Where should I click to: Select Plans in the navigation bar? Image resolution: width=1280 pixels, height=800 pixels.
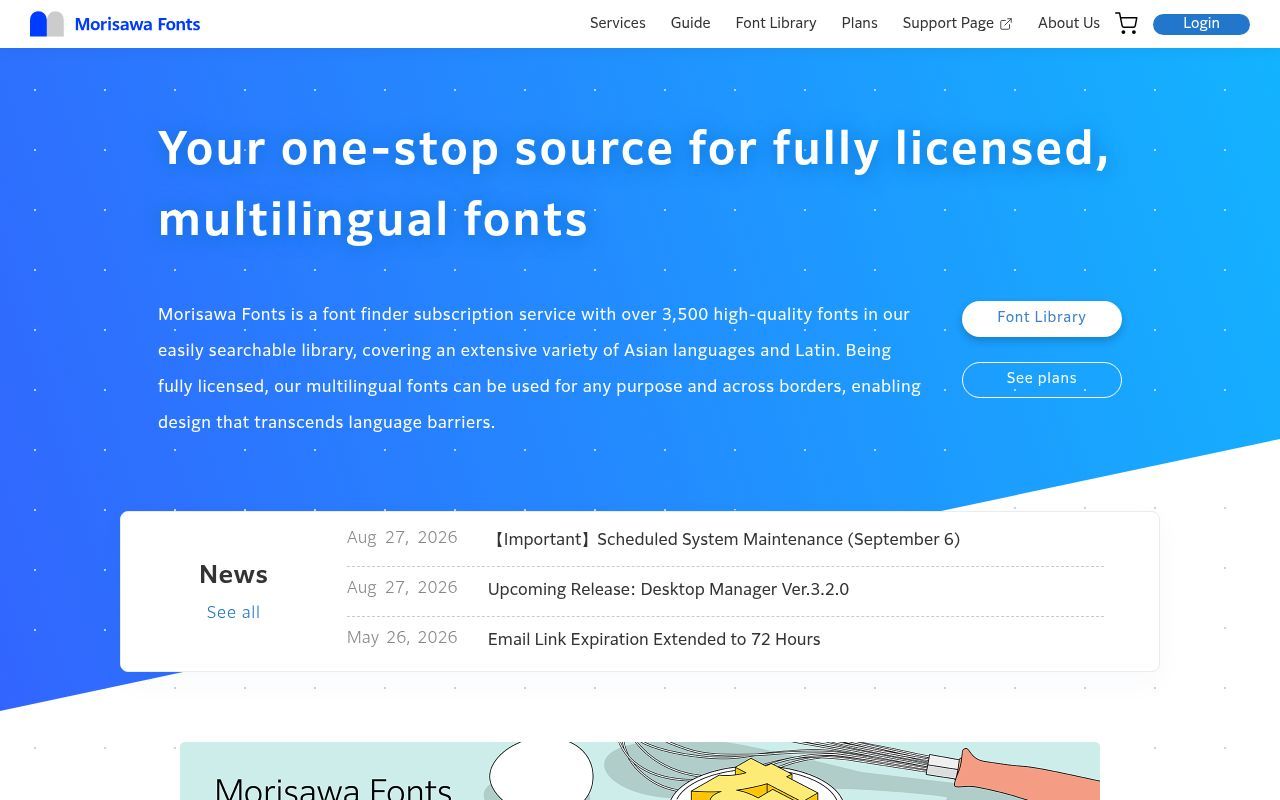(860, 23)
